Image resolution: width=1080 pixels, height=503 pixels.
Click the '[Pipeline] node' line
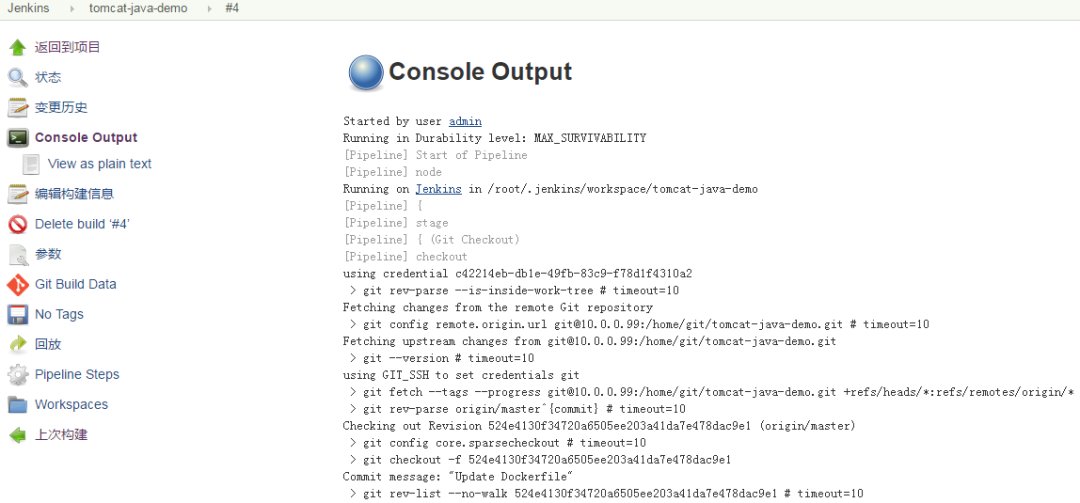click(x=393, y=172)
